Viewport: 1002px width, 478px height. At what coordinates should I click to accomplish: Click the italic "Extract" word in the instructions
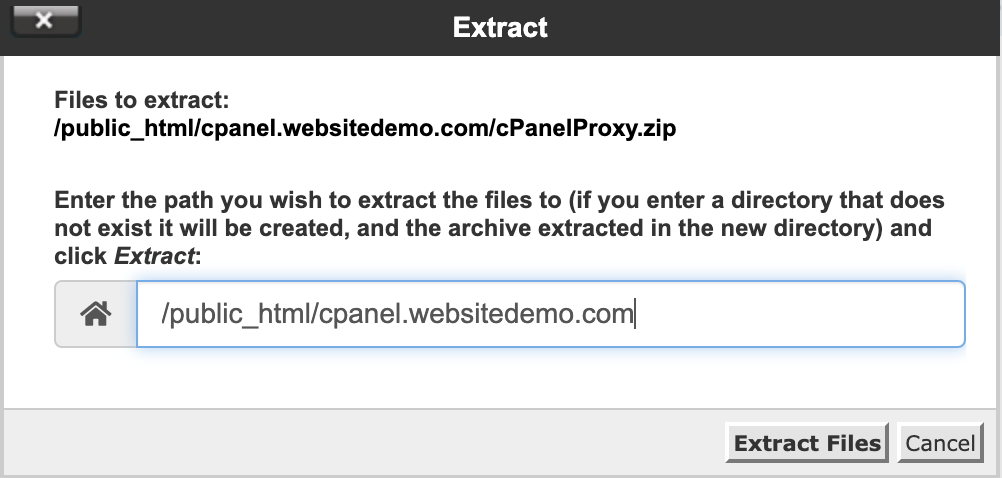(x=154, y=255)
